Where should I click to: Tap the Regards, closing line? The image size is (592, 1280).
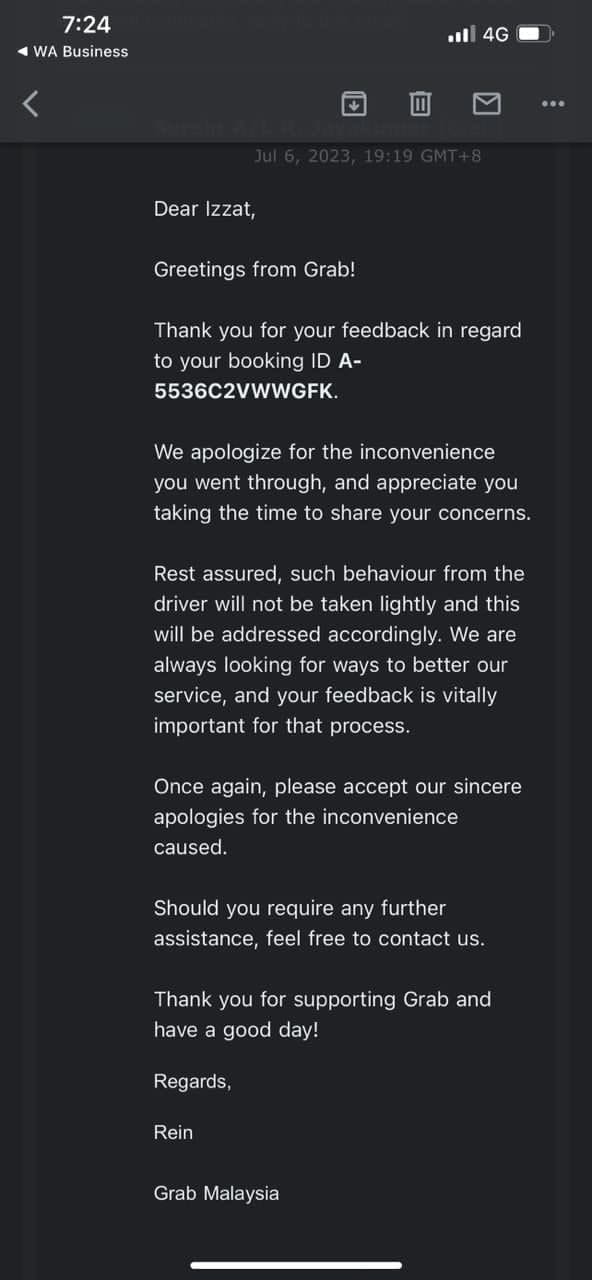click(193, 1081)
